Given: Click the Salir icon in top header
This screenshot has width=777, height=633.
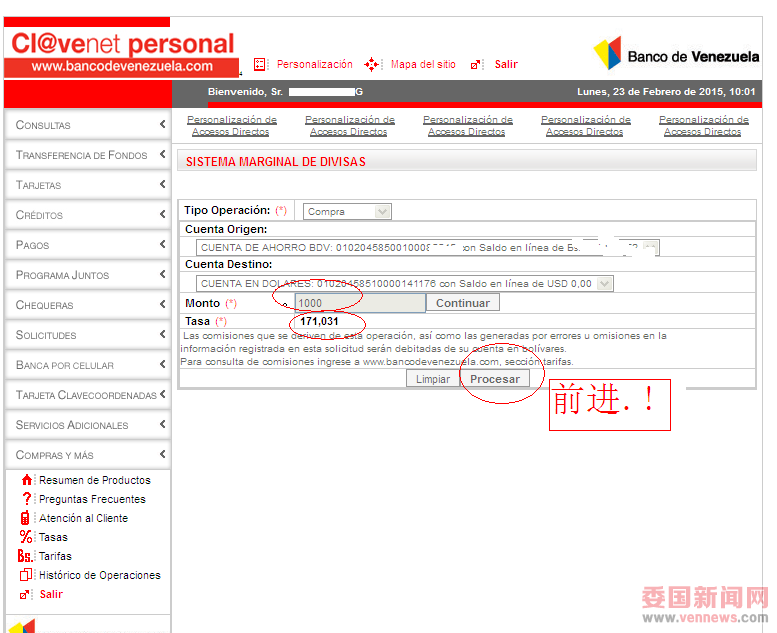Looking at the screenshot, I should click(475, 65).
